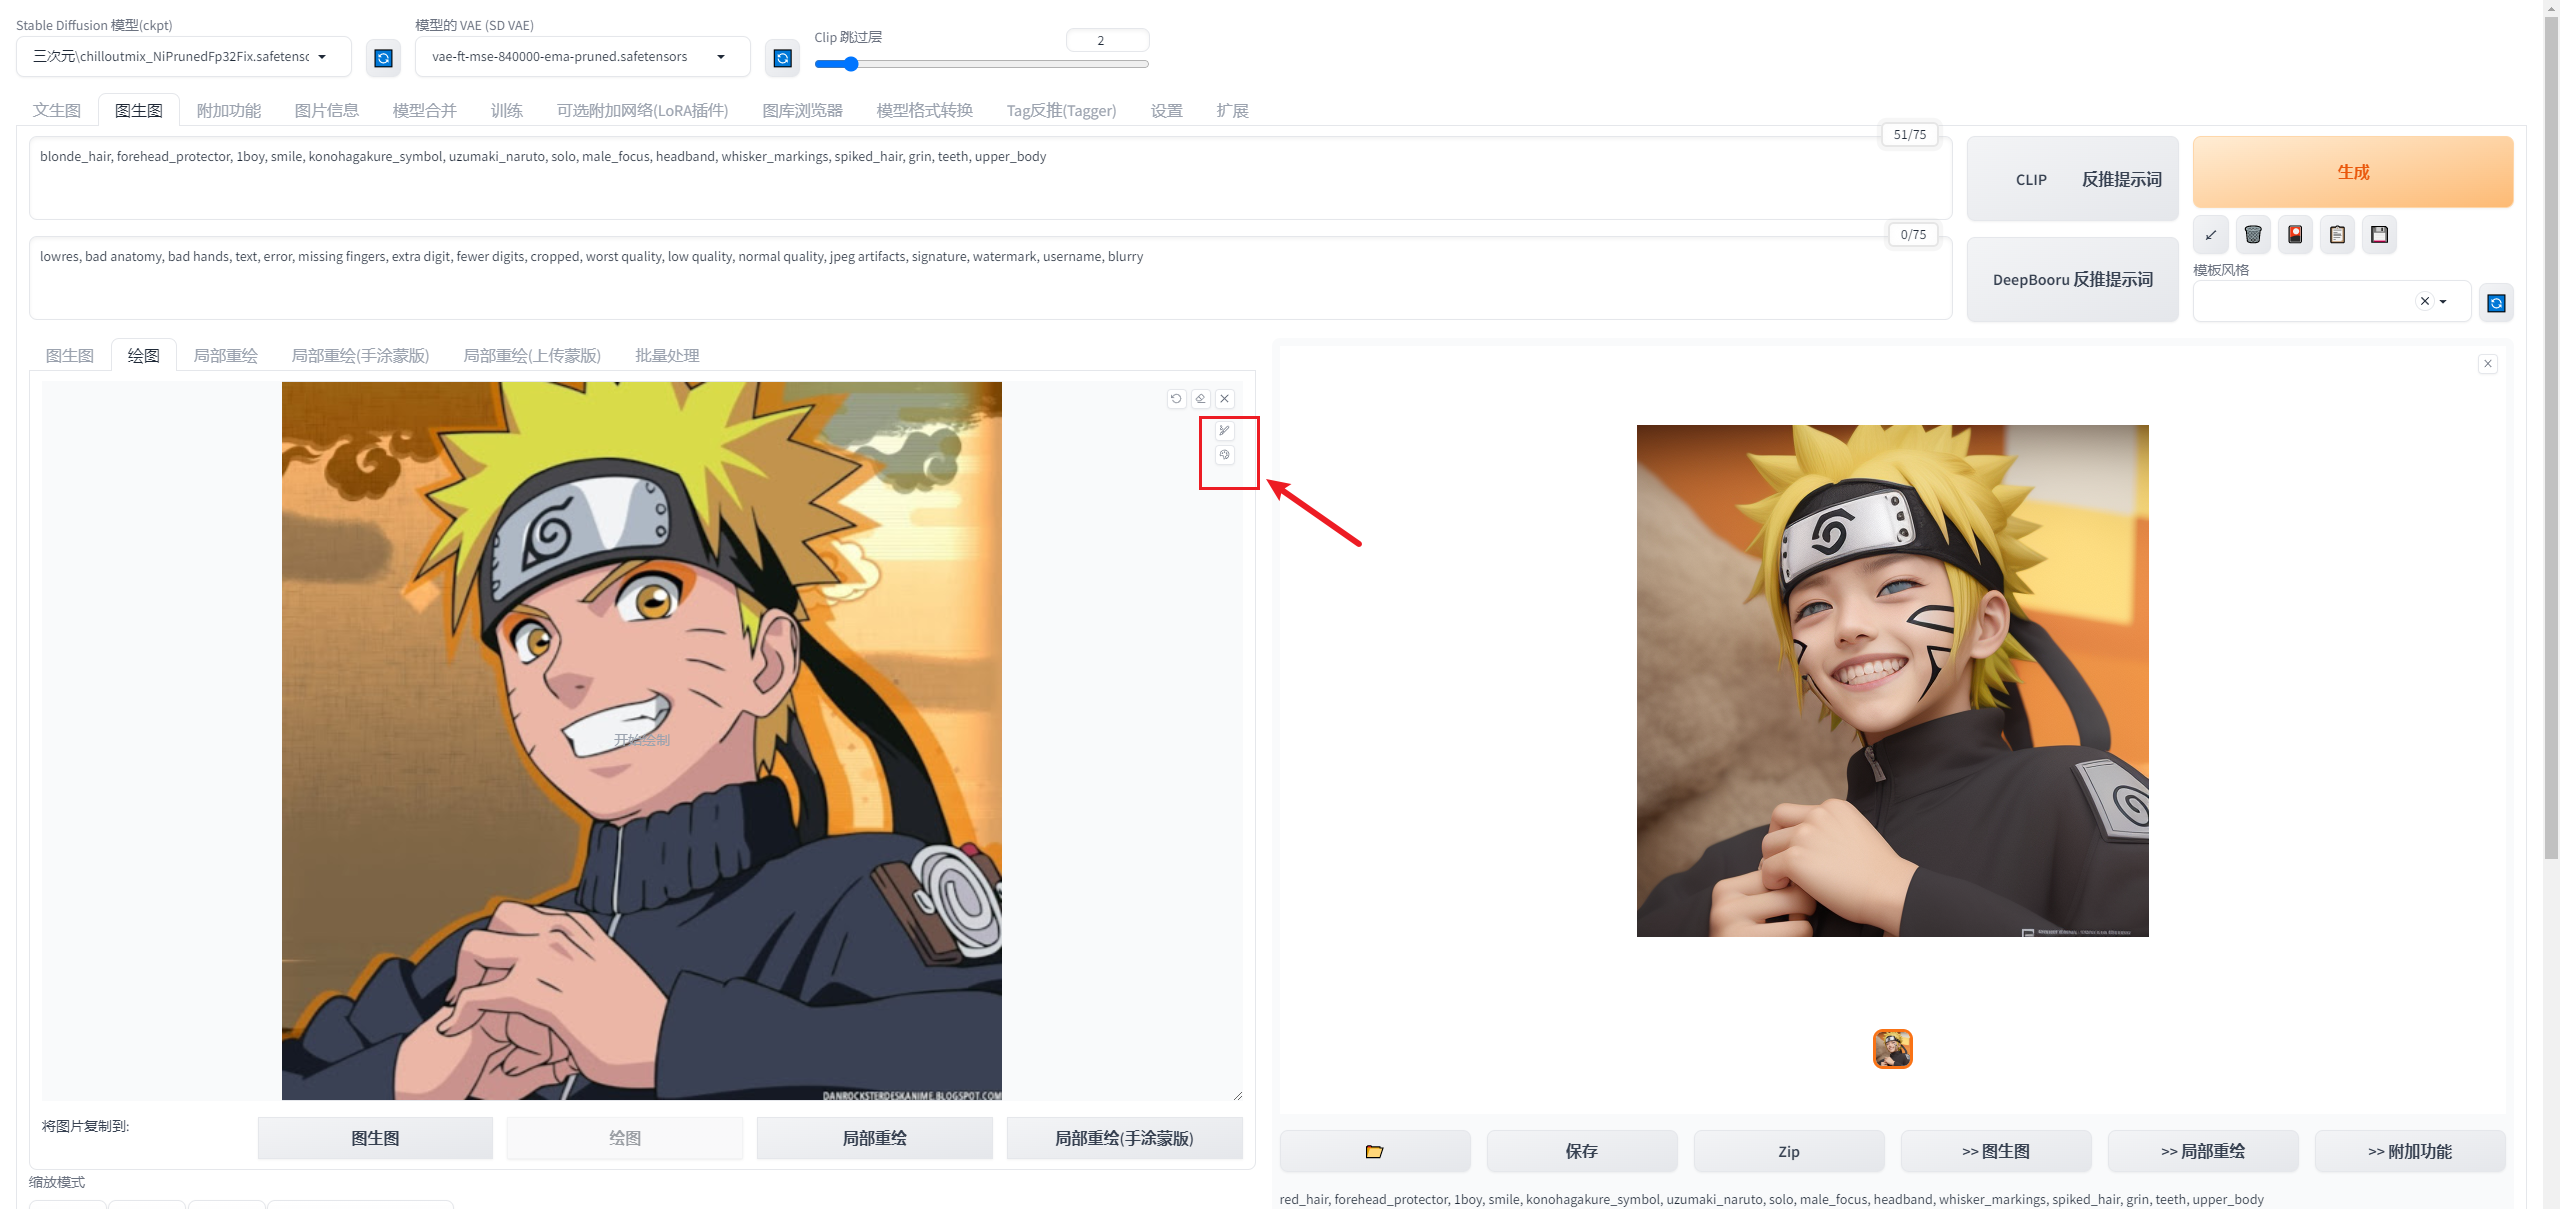Click the 保存 button under the output
Image resolution: width=2560 pixels, height=1209 pixels.
[x=1582, y=1151]
